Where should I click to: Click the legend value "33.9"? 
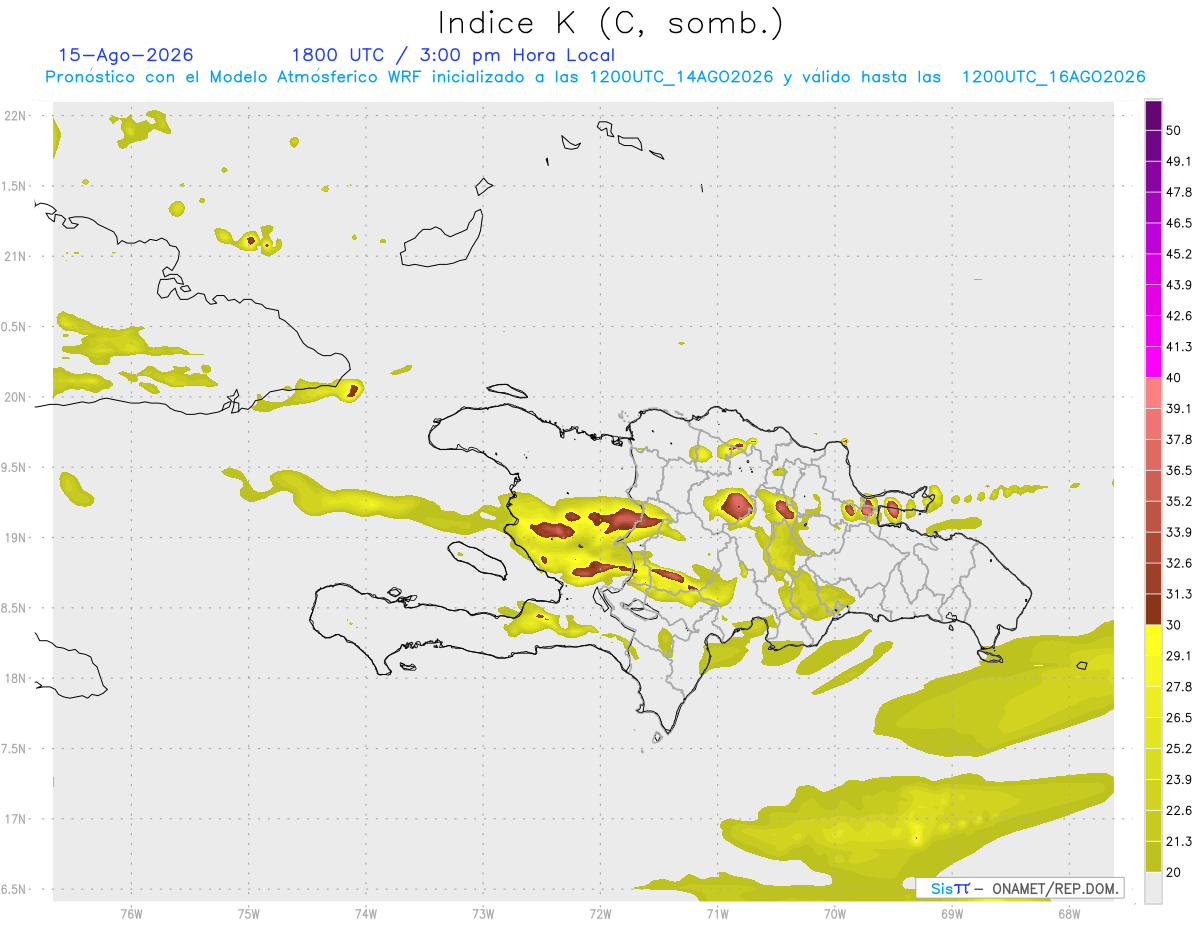coord(1179,532)
